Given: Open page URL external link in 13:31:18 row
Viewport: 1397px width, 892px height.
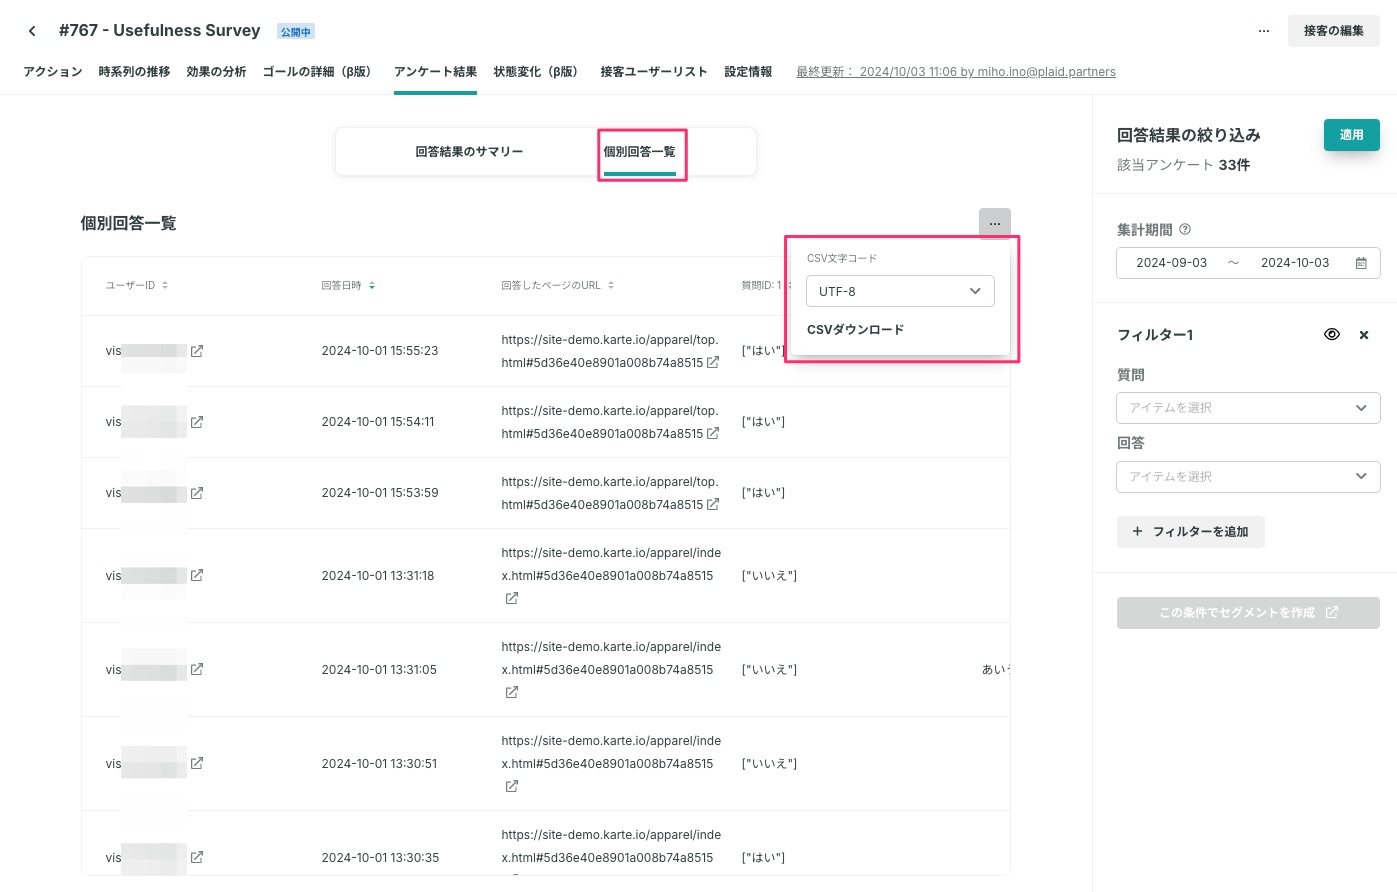Looking at the screenshot, I should tap(511, 598).
